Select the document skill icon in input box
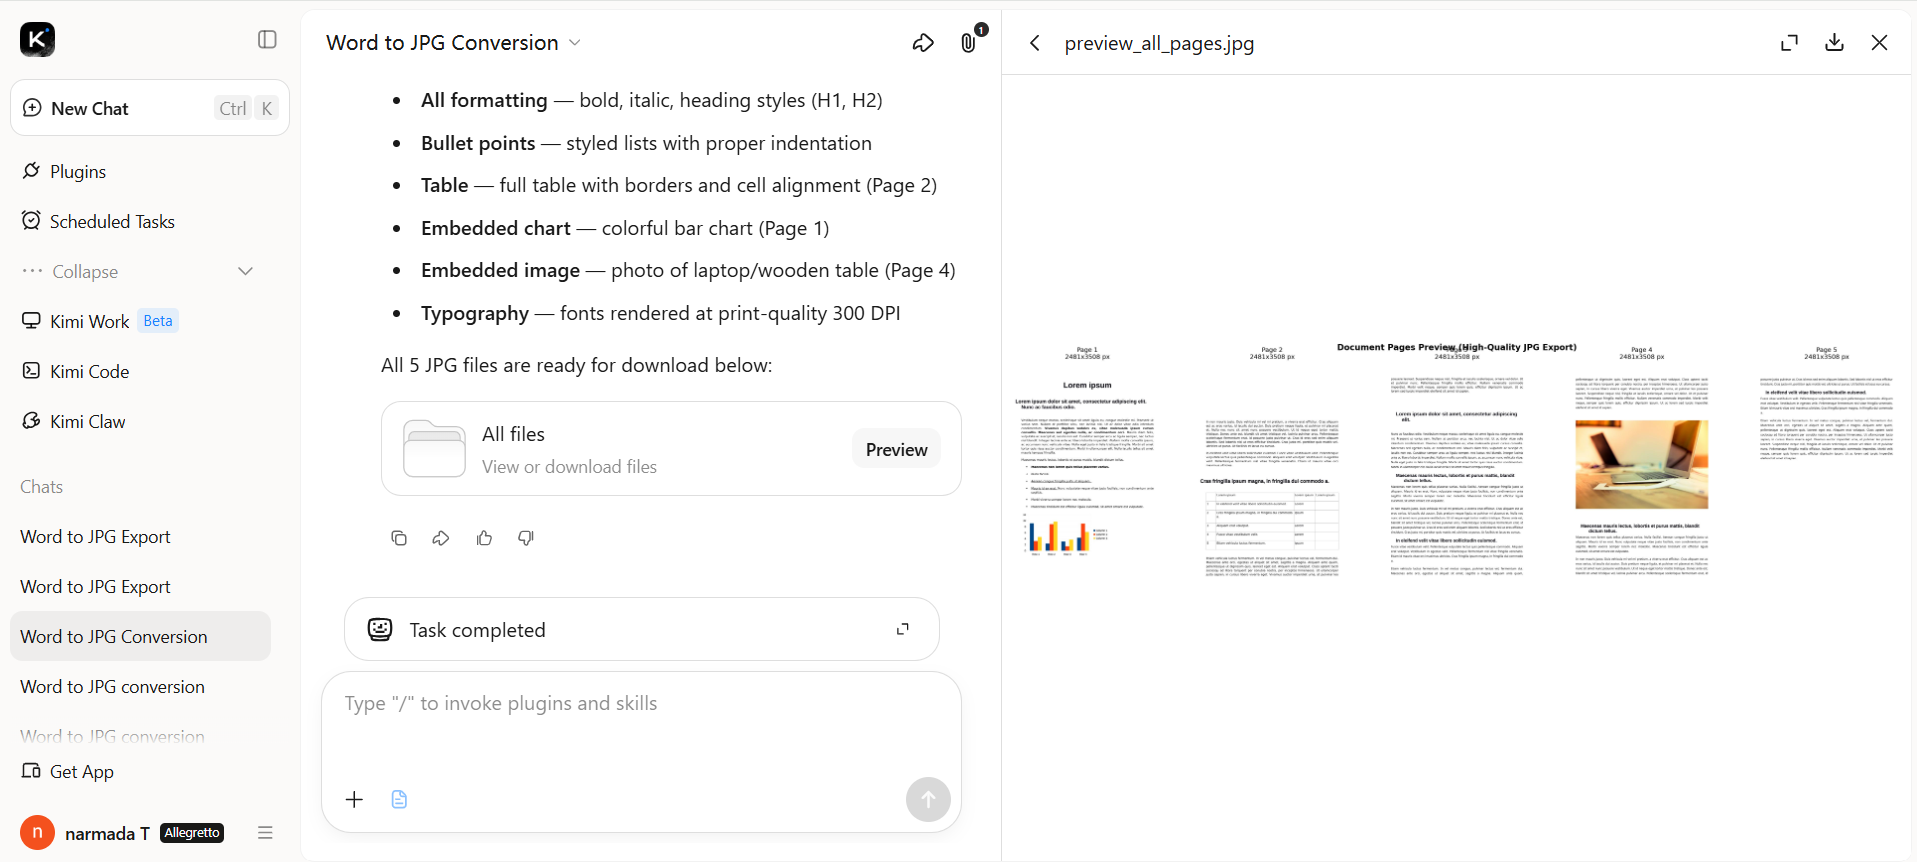Viewport: 1917px width, 862px height. click(399, 799)
